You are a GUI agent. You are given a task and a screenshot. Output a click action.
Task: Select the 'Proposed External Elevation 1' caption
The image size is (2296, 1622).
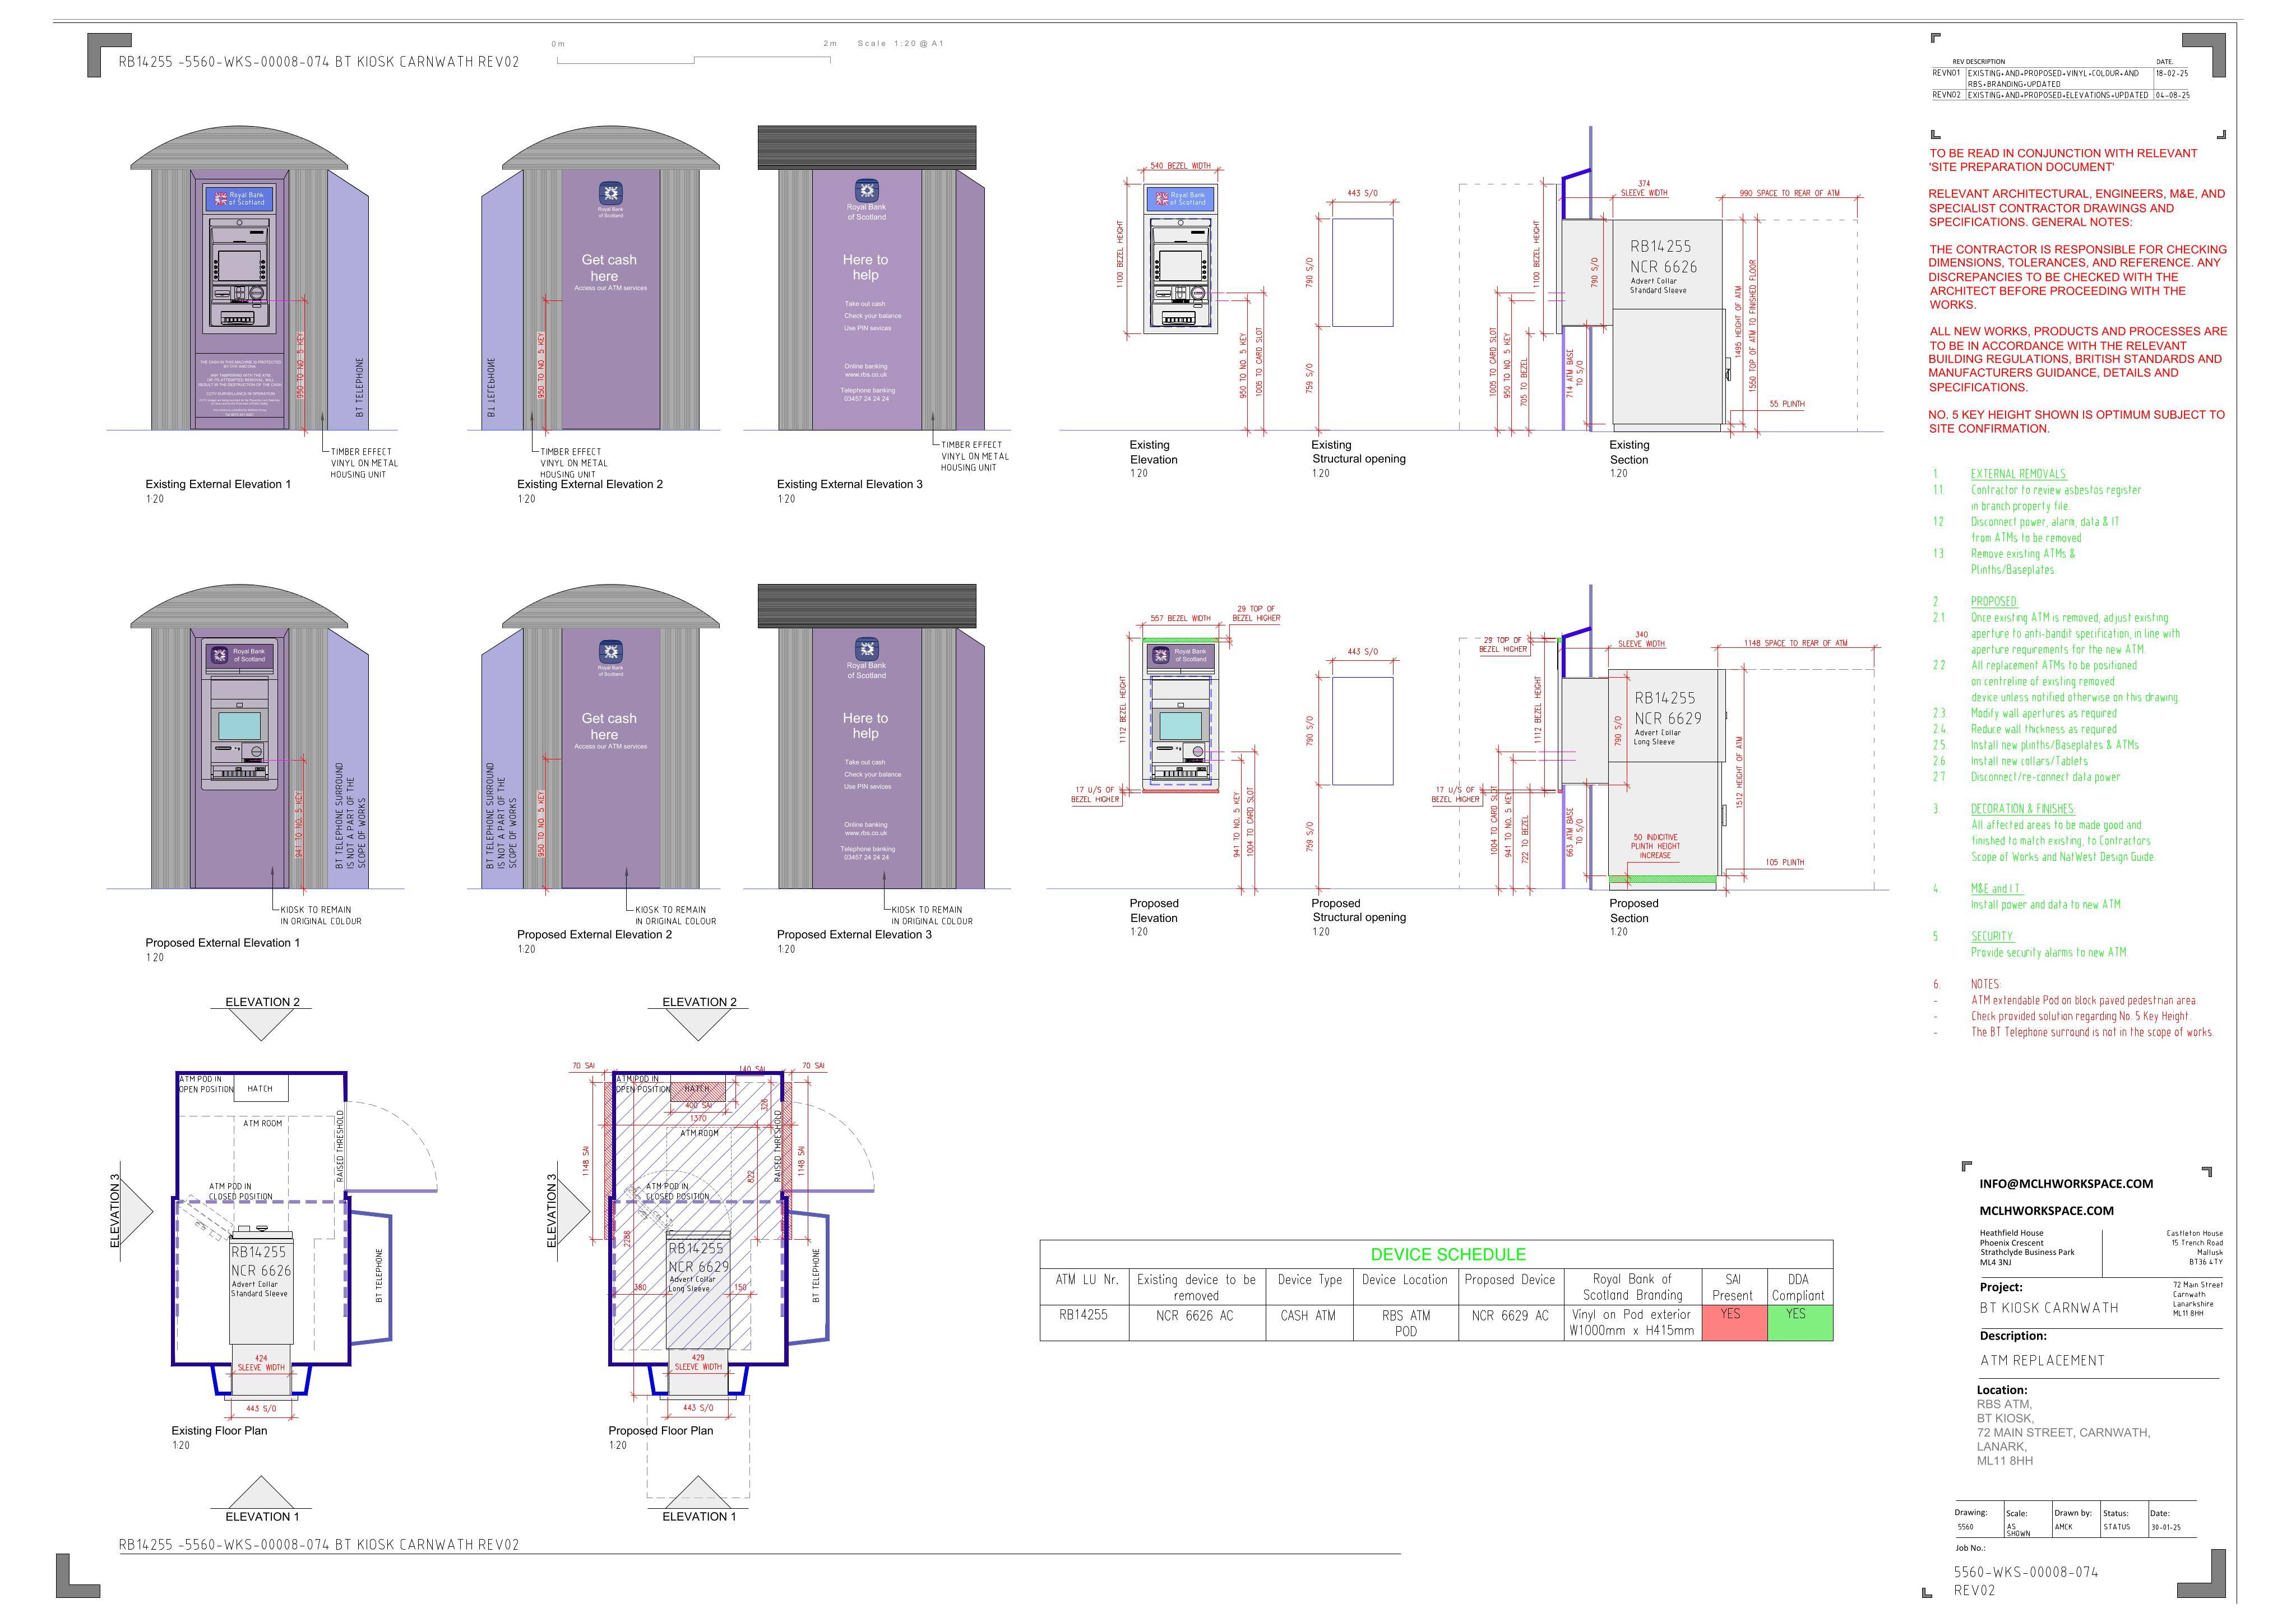pos(222,942)
